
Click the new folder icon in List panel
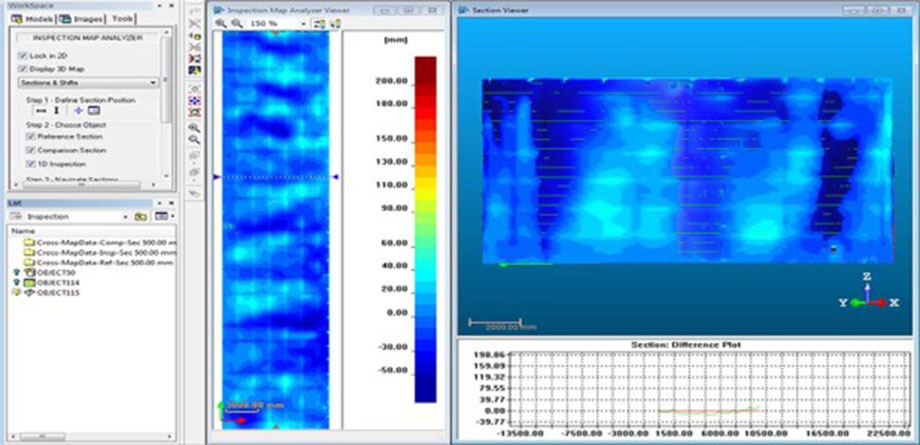pos(141,216)
